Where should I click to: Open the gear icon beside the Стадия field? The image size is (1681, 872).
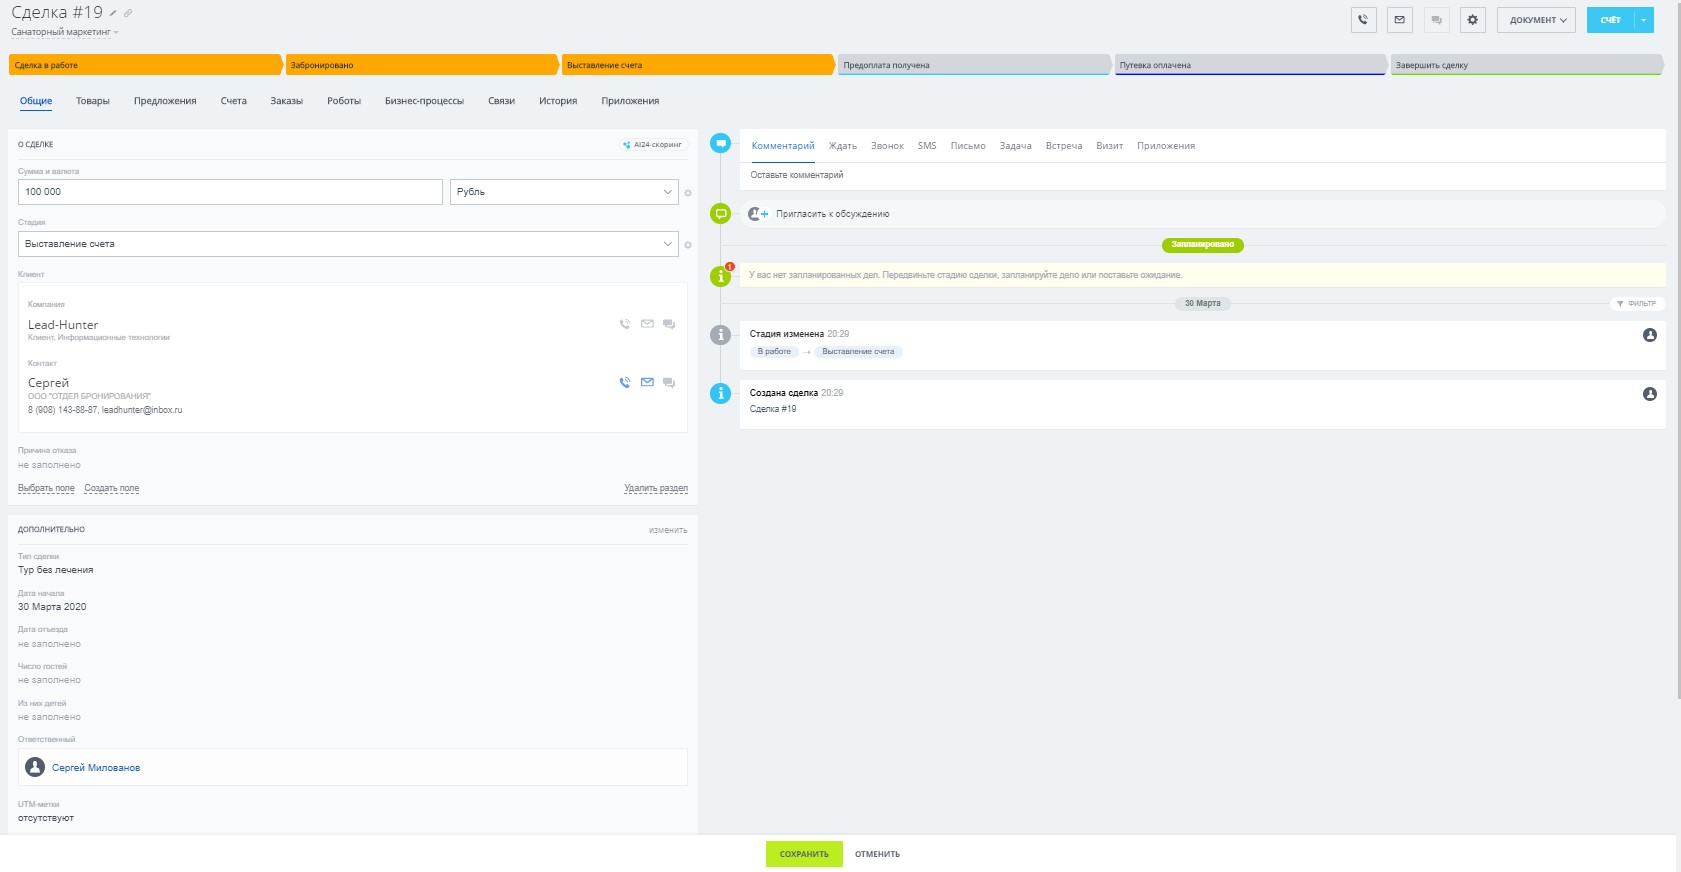688,245
